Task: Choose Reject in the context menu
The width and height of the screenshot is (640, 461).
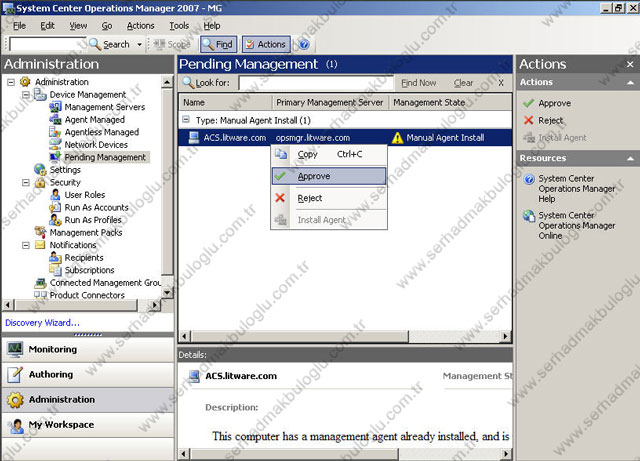Action: point(329,198)
